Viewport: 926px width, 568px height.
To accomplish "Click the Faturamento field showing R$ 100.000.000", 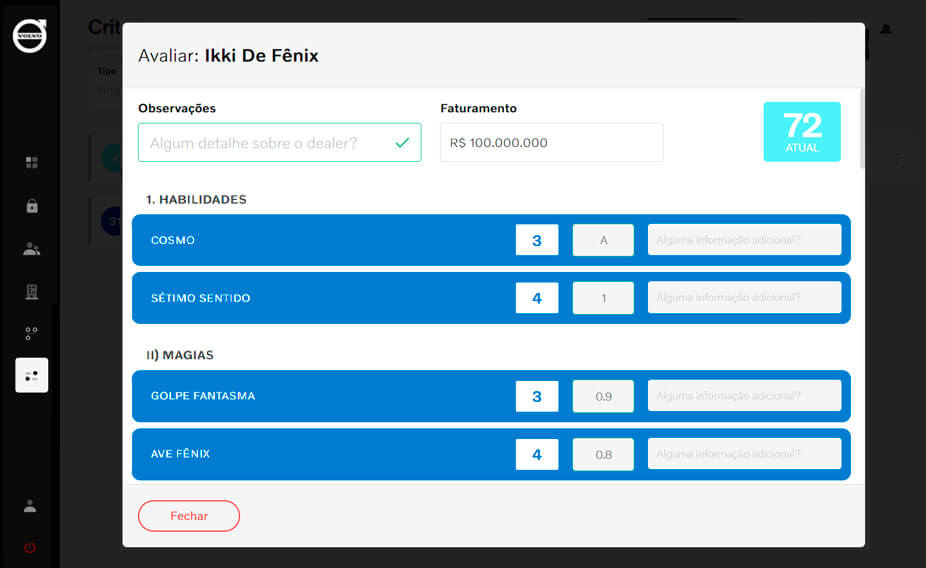I will [551, 143].
